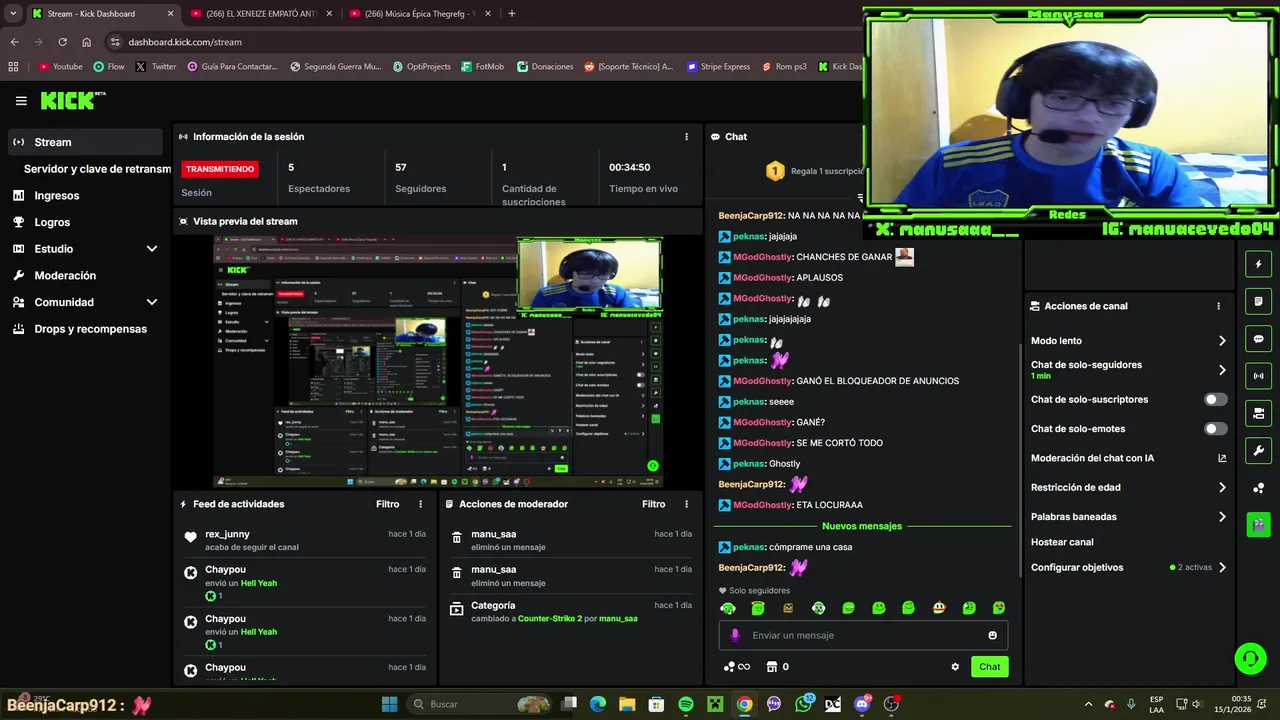Toggle Chat de solo-emotes switch
This screenshot has height=720, width=1280.
point(1215,429)
